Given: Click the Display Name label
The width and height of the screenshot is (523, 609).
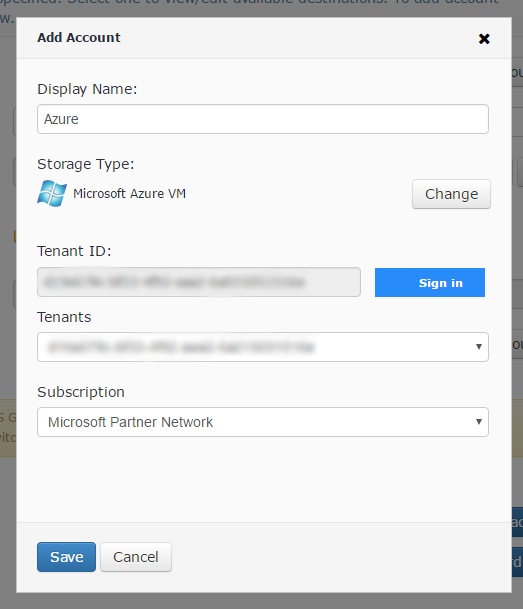Looking at the screenshot, I should [87, 89].
